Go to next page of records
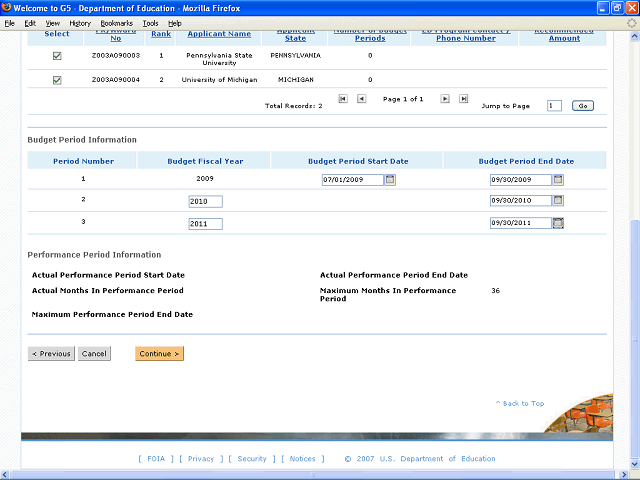Image resolution: width=640 pixels, height=480 pixels. tap(445, 99)
